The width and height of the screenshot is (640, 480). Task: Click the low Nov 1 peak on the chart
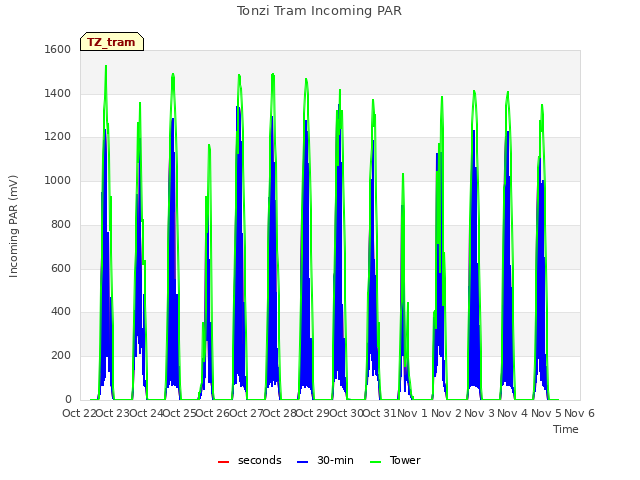click(x=403, y=174)
